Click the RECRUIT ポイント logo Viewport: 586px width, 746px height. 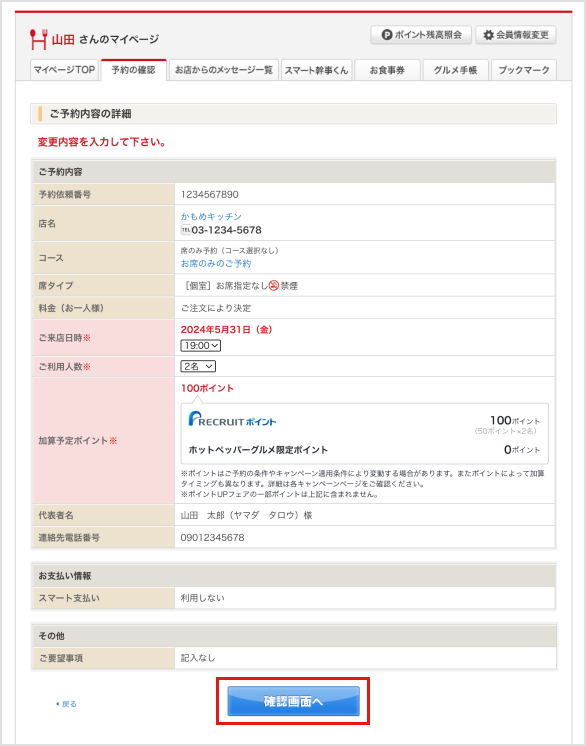[232, 420]
